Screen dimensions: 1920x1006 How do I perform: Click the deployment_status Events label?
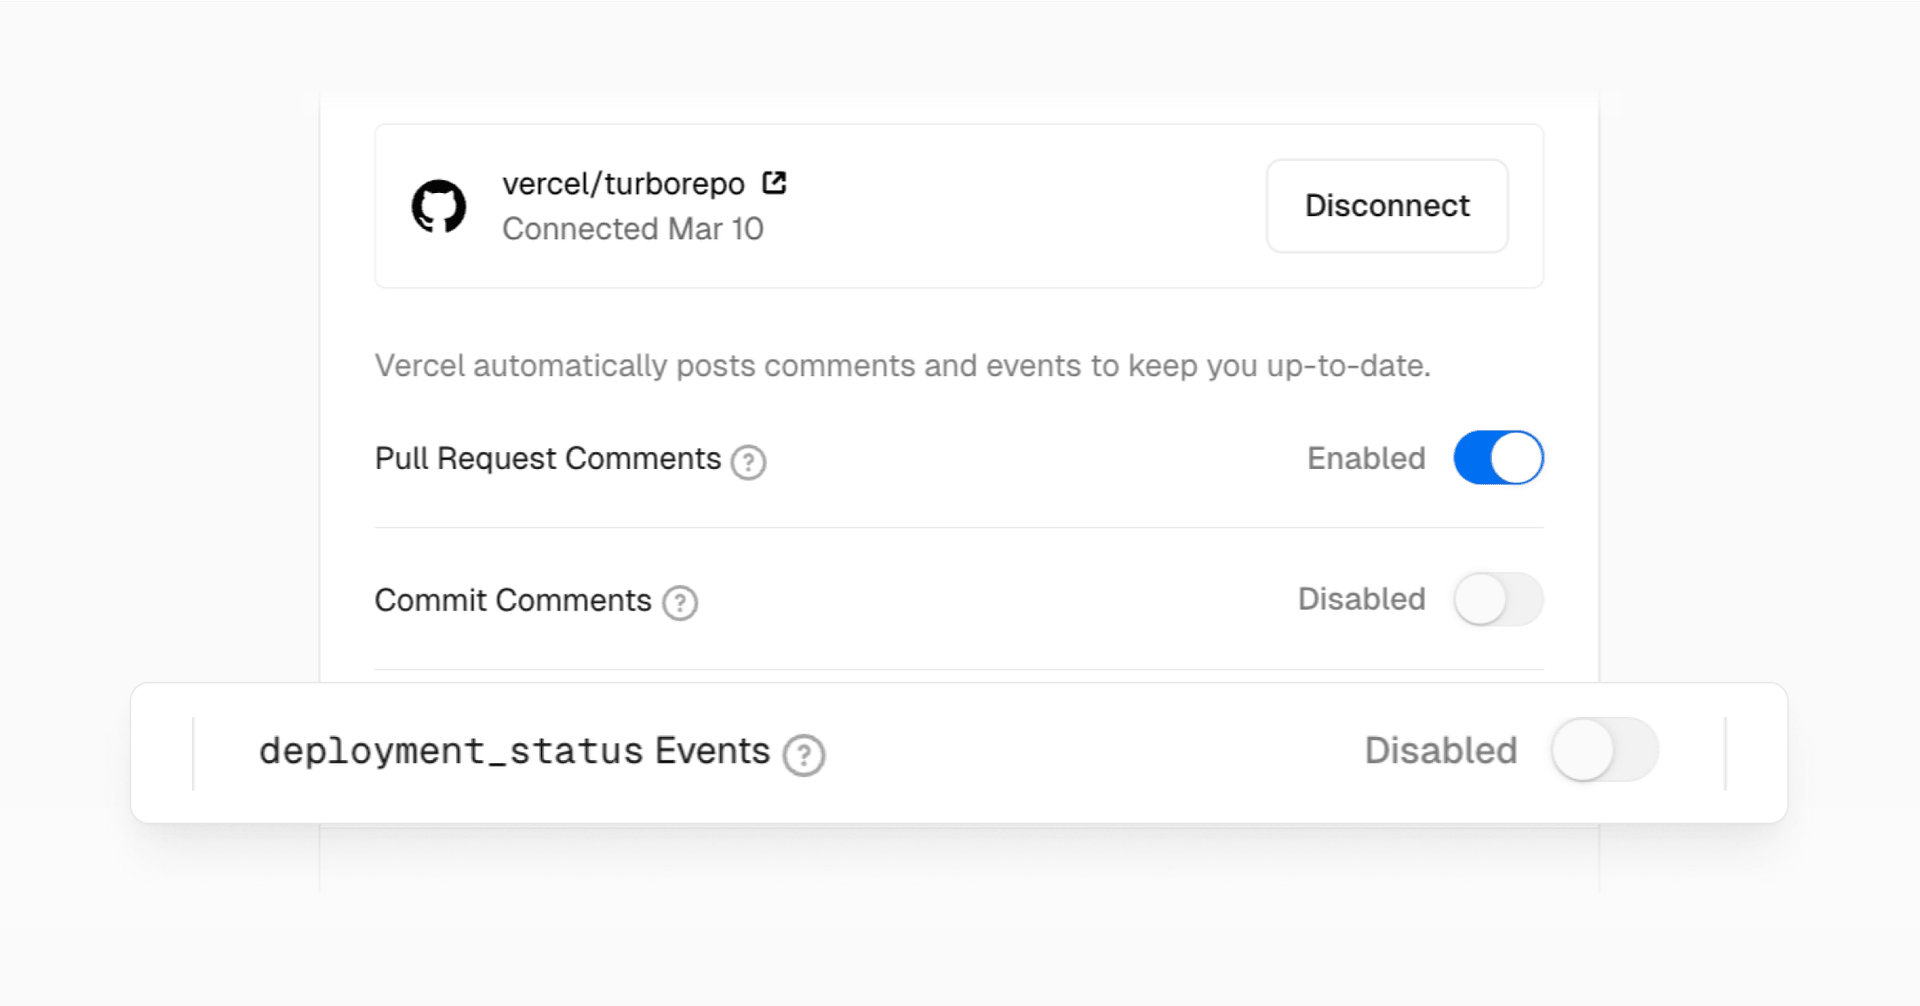[514, 751]
